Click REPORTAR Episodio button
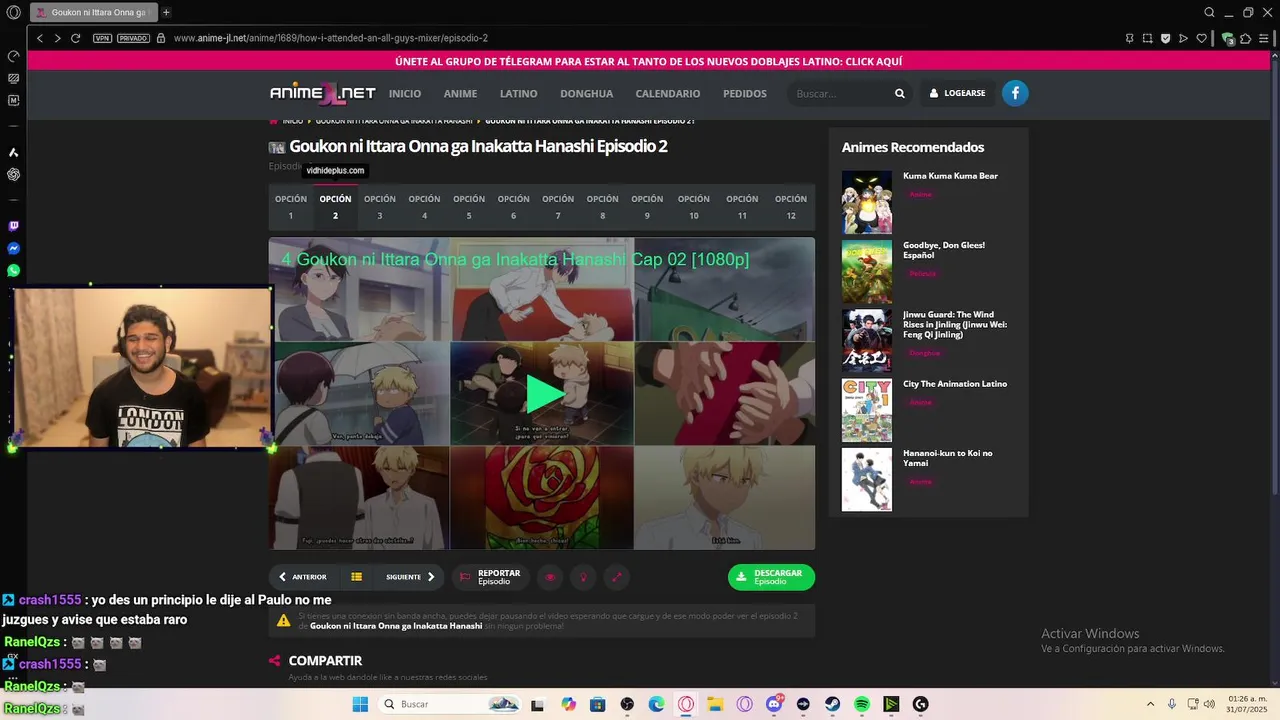 click(x=490, y=577)
